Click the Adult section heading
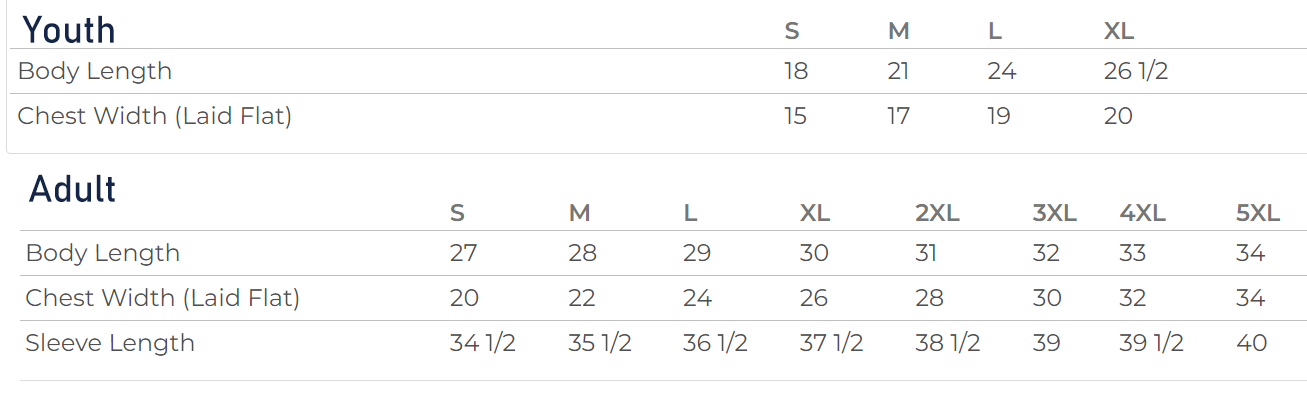 tap(73, 188)
